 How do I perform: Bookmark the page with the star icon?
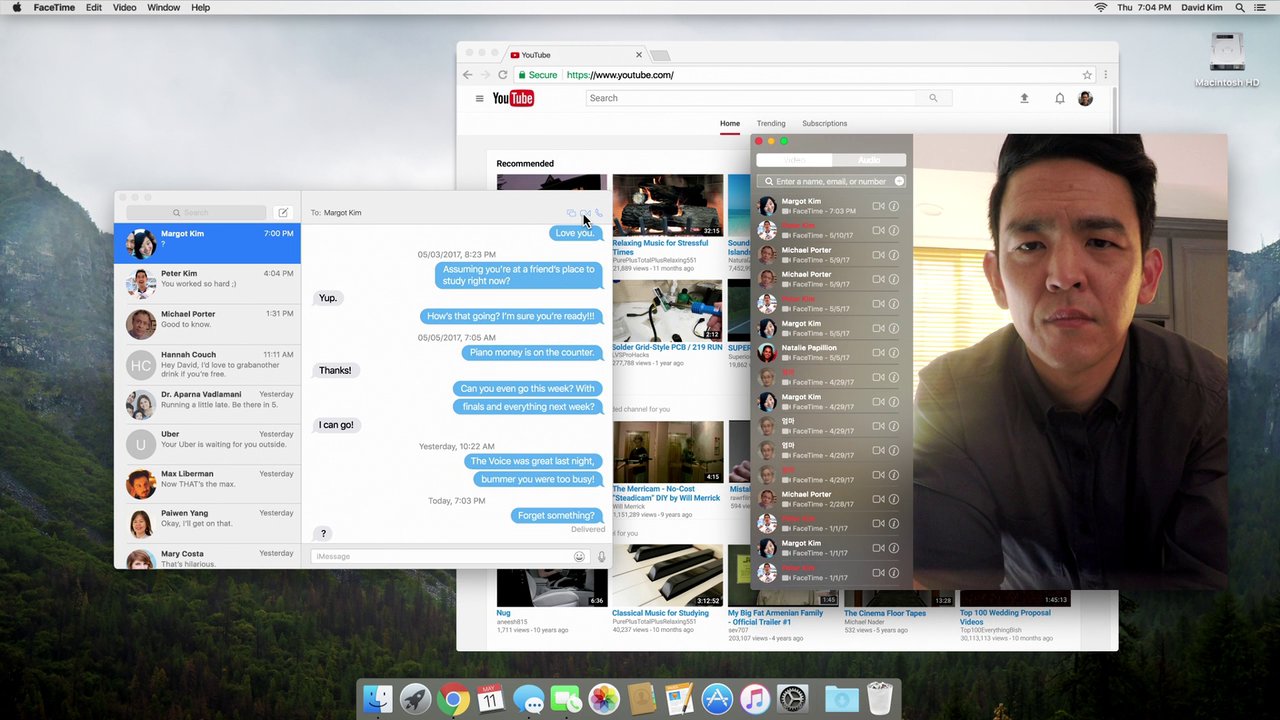click(x=1087, y=75)
